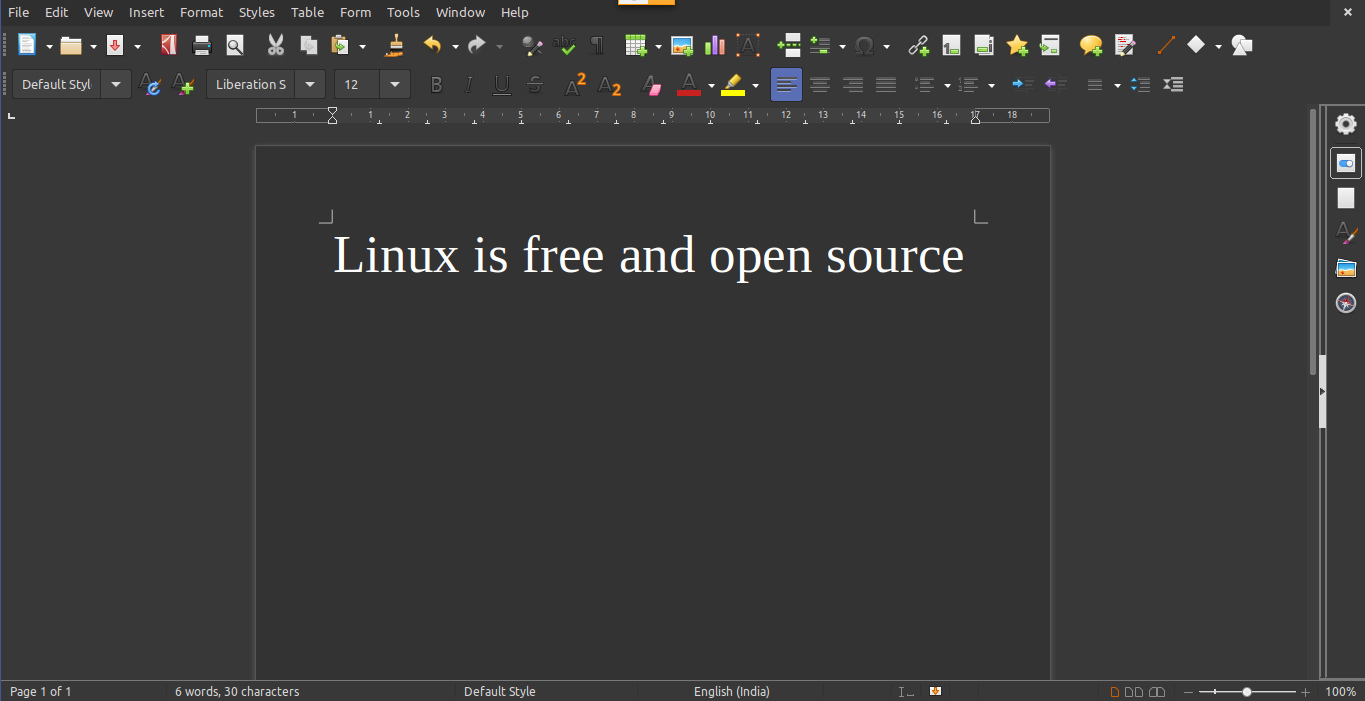Toggle formatting marks display
Image resolution: width=1365 pixels, height=701 pixels.
[x=597, y=45]
